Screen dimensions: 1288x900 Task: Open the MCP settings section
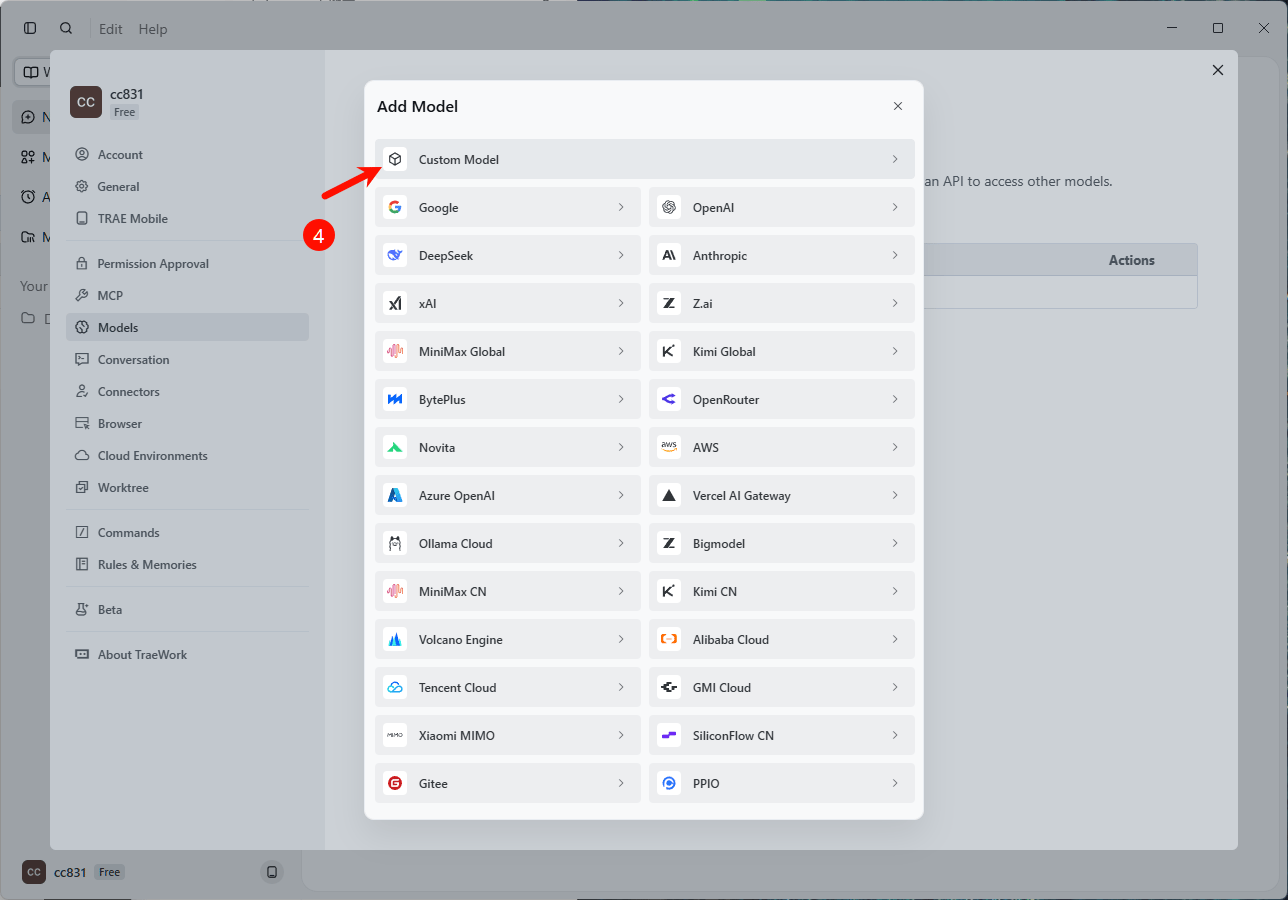[188, 295]
